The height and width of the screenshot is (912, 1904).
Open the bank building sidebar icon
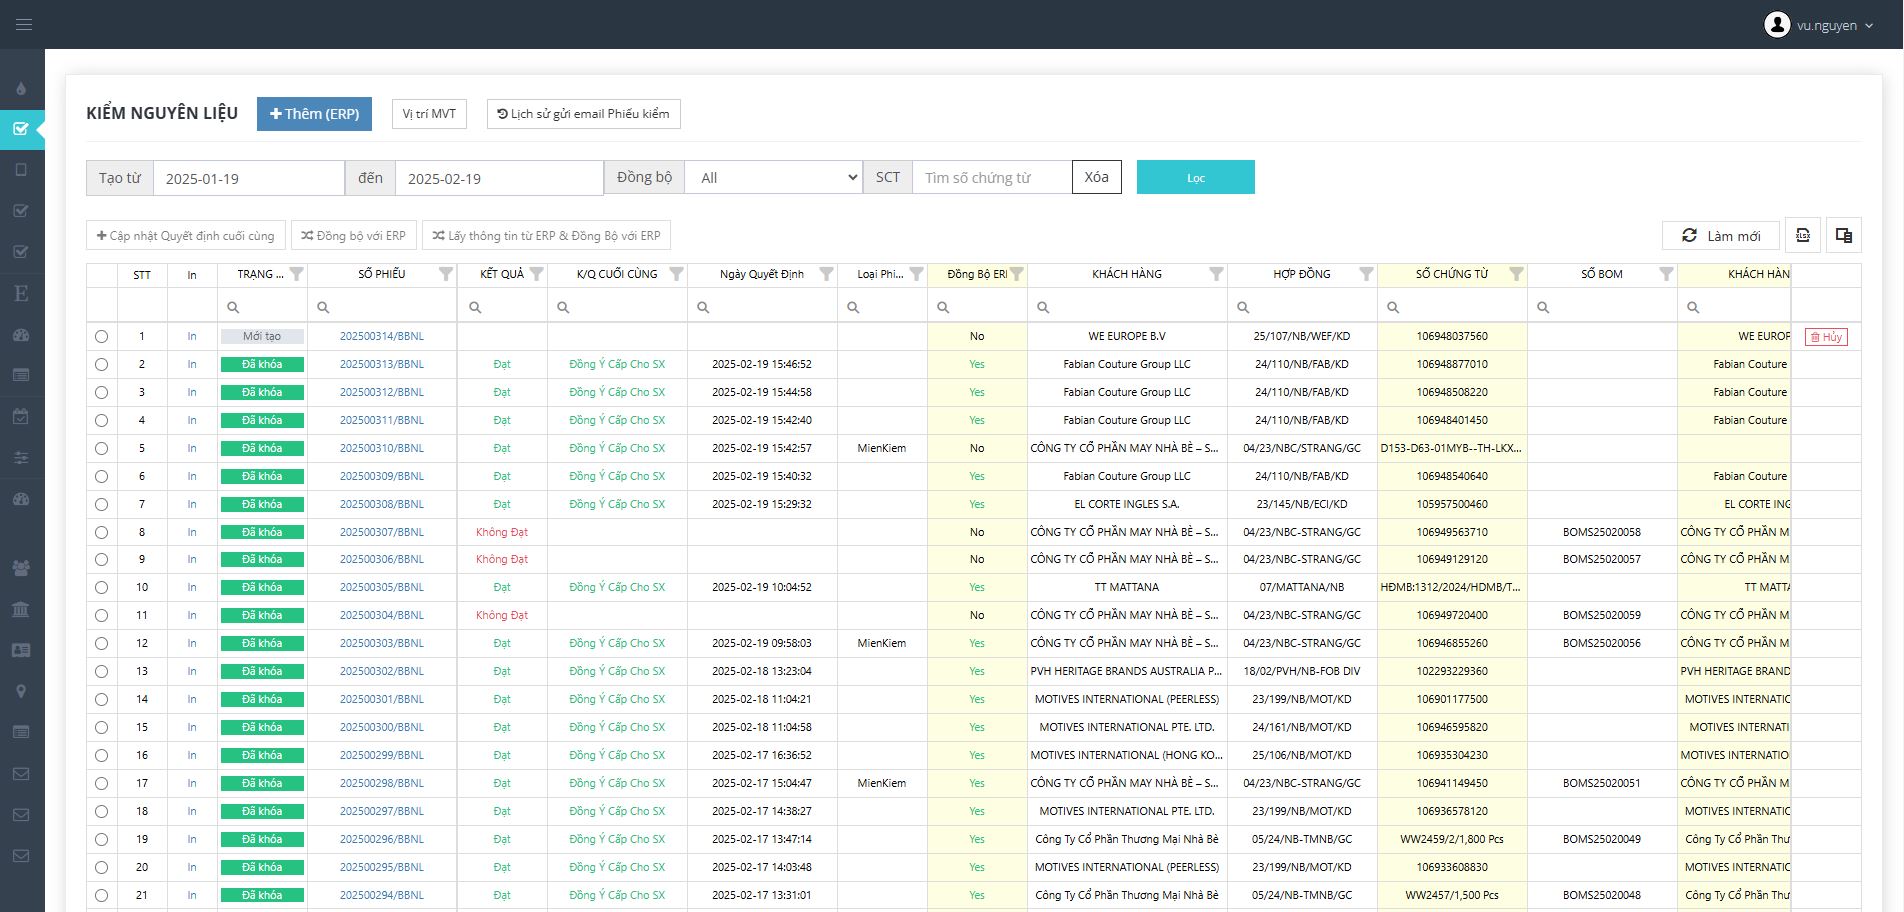[x=21, y=609]
